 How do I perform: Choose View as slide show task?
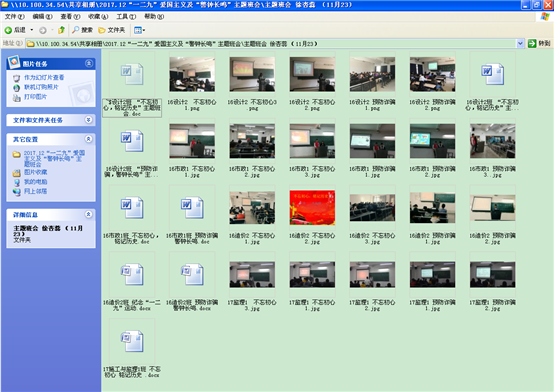coord(44,77)
